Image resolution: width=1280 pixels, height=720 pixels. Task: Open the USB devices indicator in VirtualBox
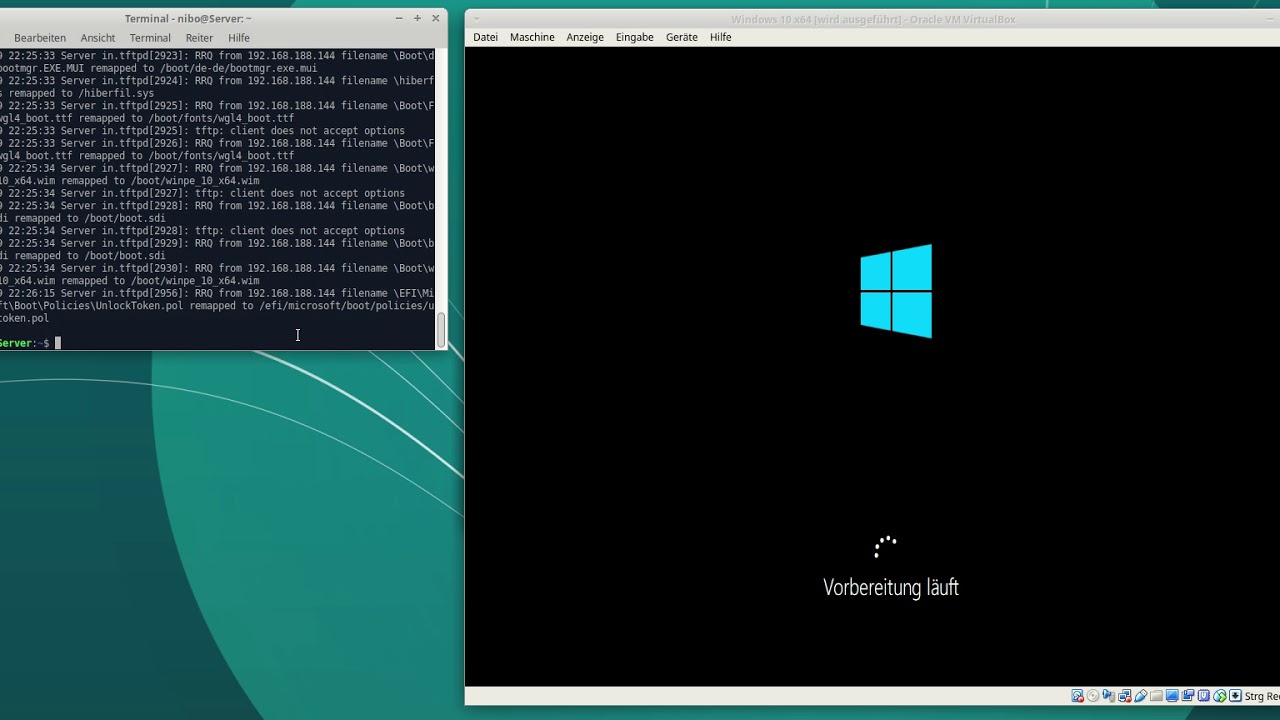point(1140,696)
